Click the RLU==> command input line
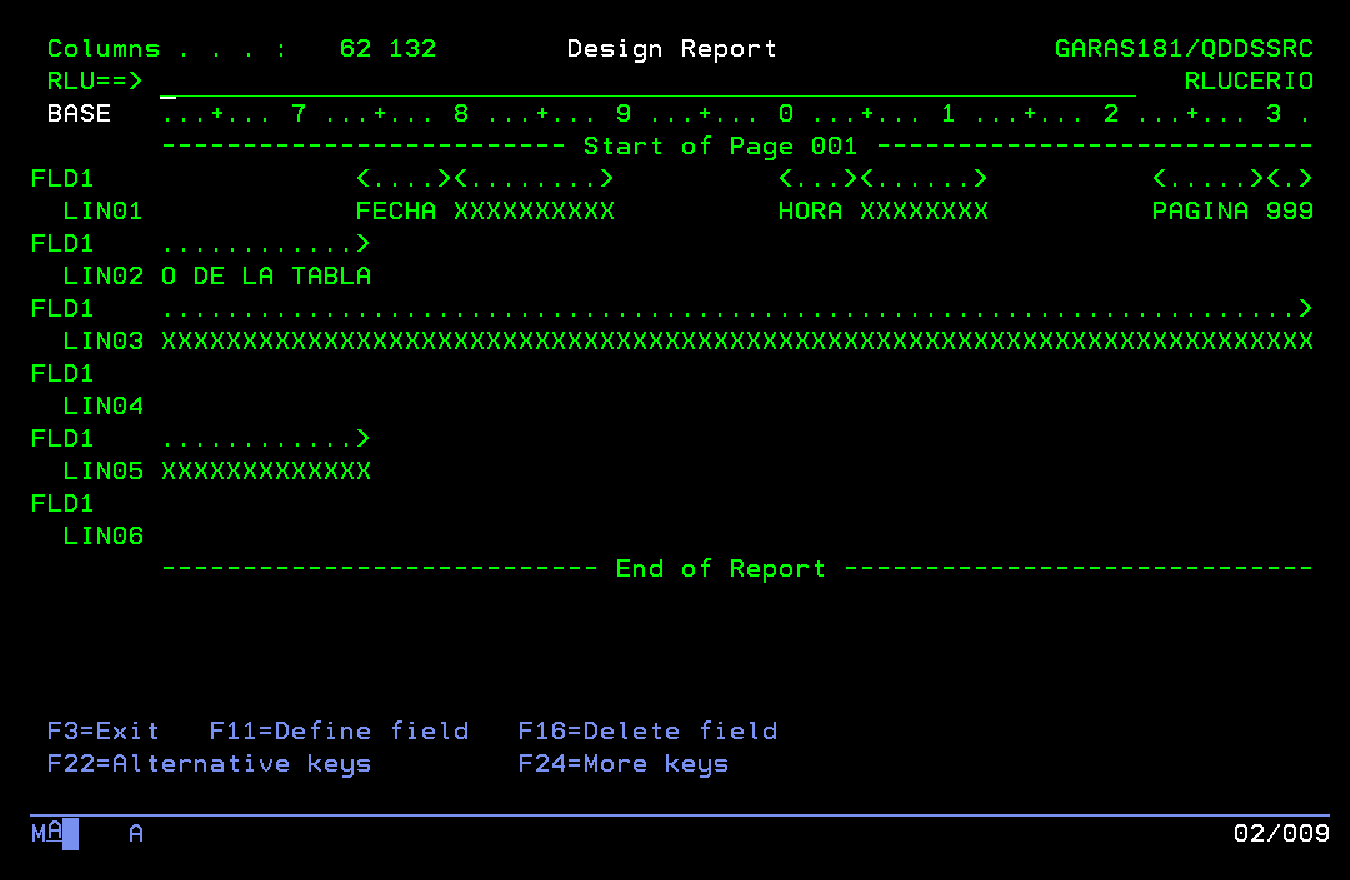The height and width of the screenshot is (880, 1350). [646, 82]
